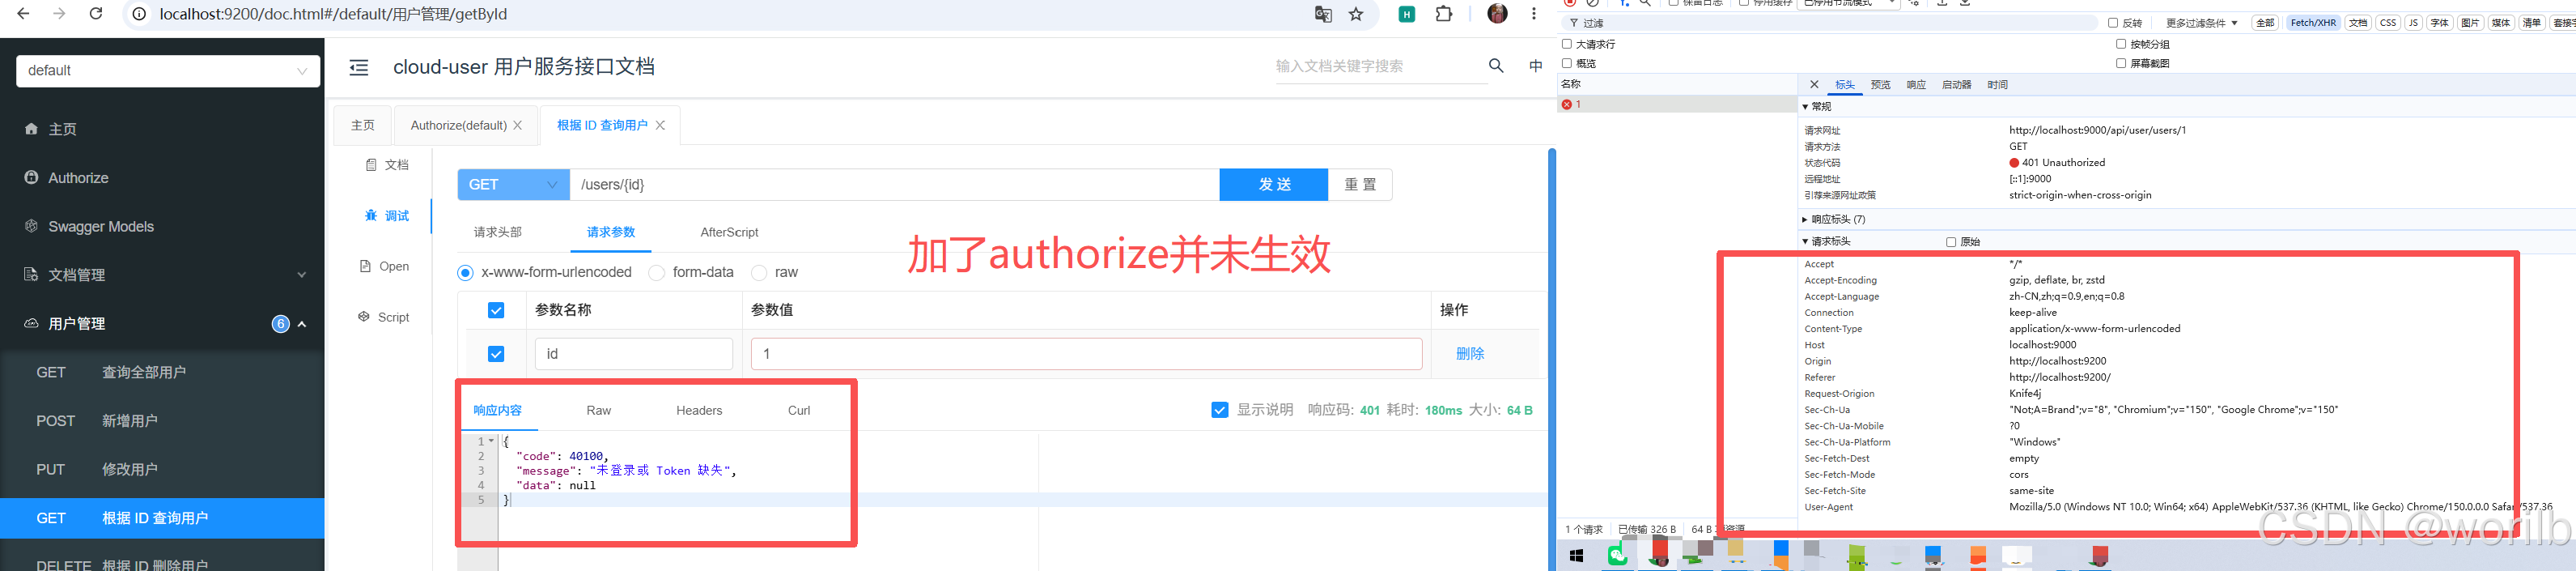Enable 按帧分组 checkbox

click(2121, 44)
